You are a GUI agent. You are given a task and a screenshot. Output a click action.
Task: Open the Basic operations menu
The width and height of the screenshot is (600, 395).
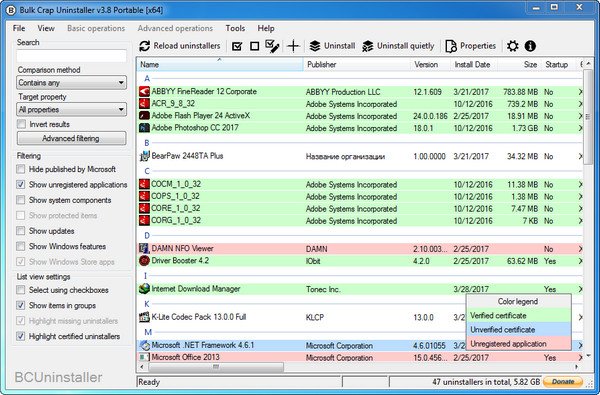click(x=96, y=28)
